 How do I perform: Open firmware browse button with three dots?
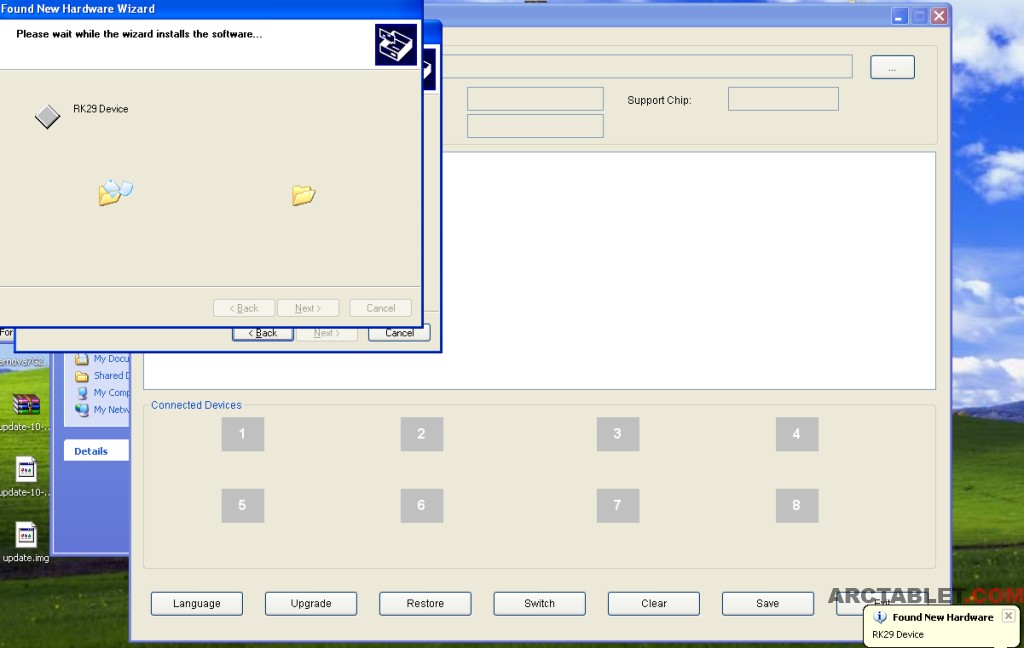pos(892,67)
